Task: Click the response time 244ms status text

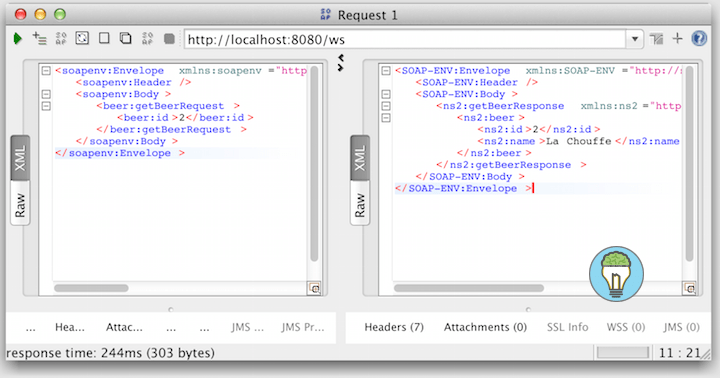Action: tap(110, 353)
